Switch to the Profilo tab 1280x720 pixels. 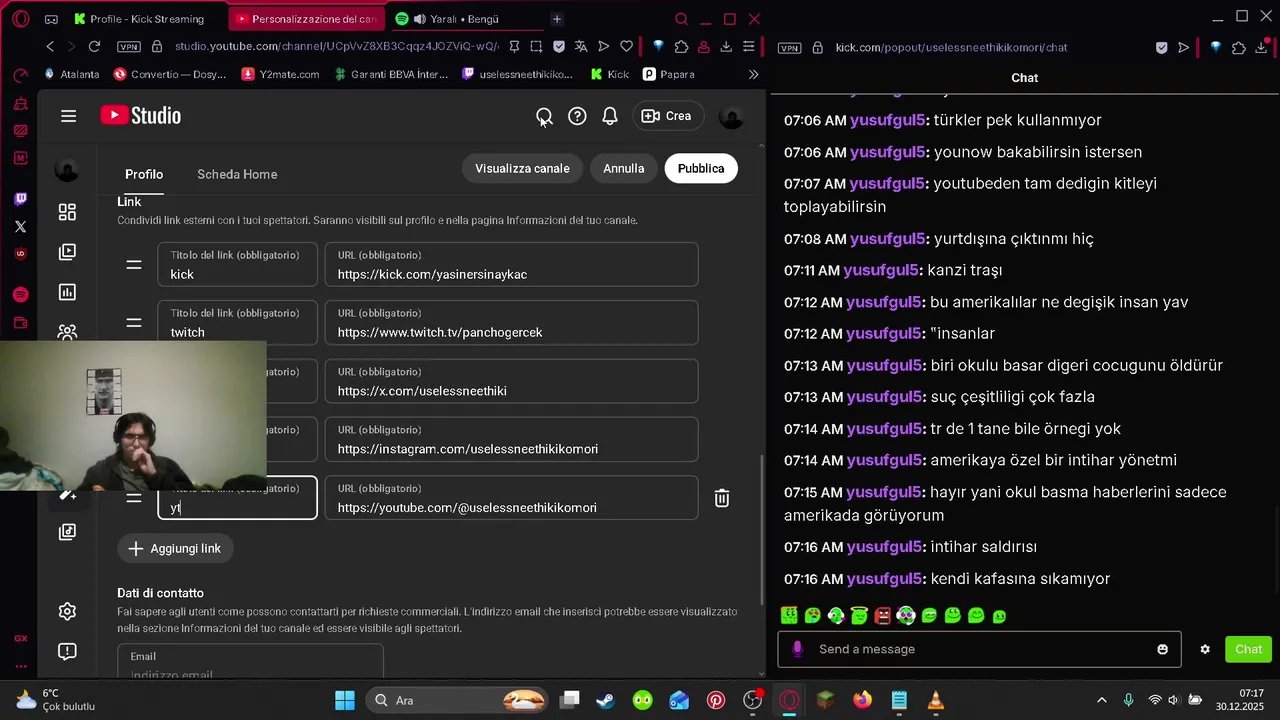(144, 174)
